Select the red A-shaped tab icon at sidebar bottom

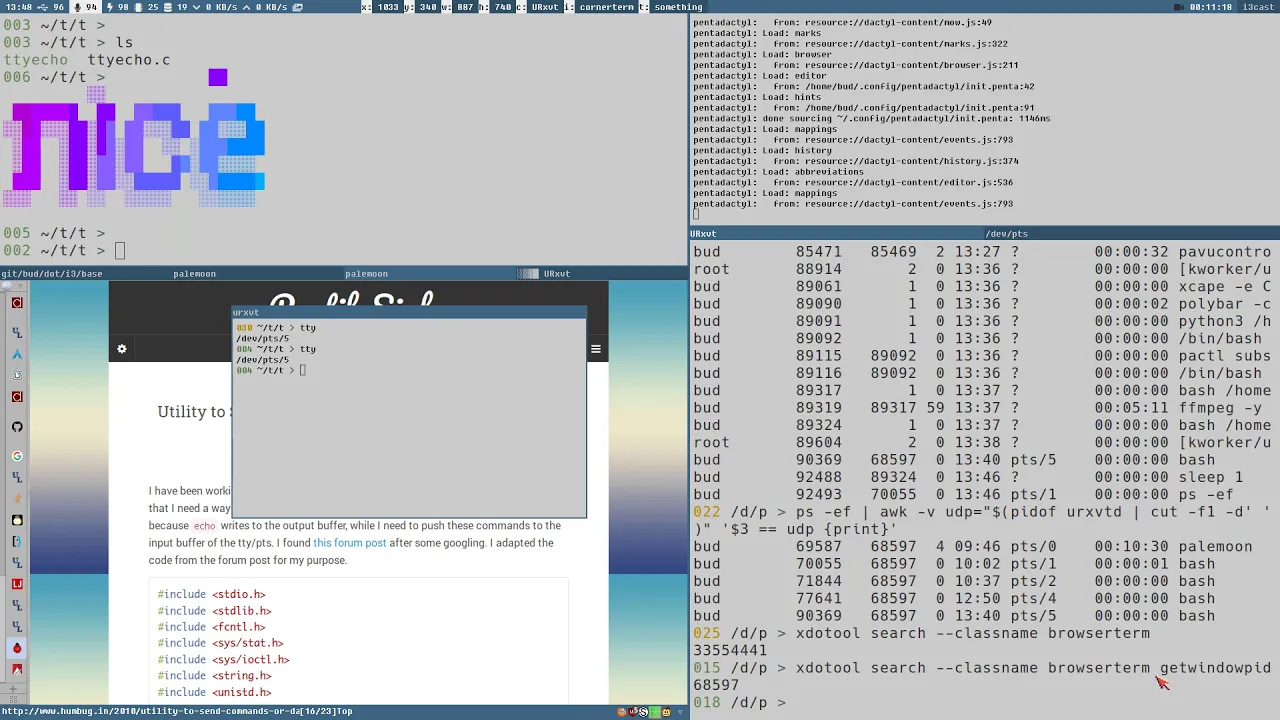tap(17, 669)
